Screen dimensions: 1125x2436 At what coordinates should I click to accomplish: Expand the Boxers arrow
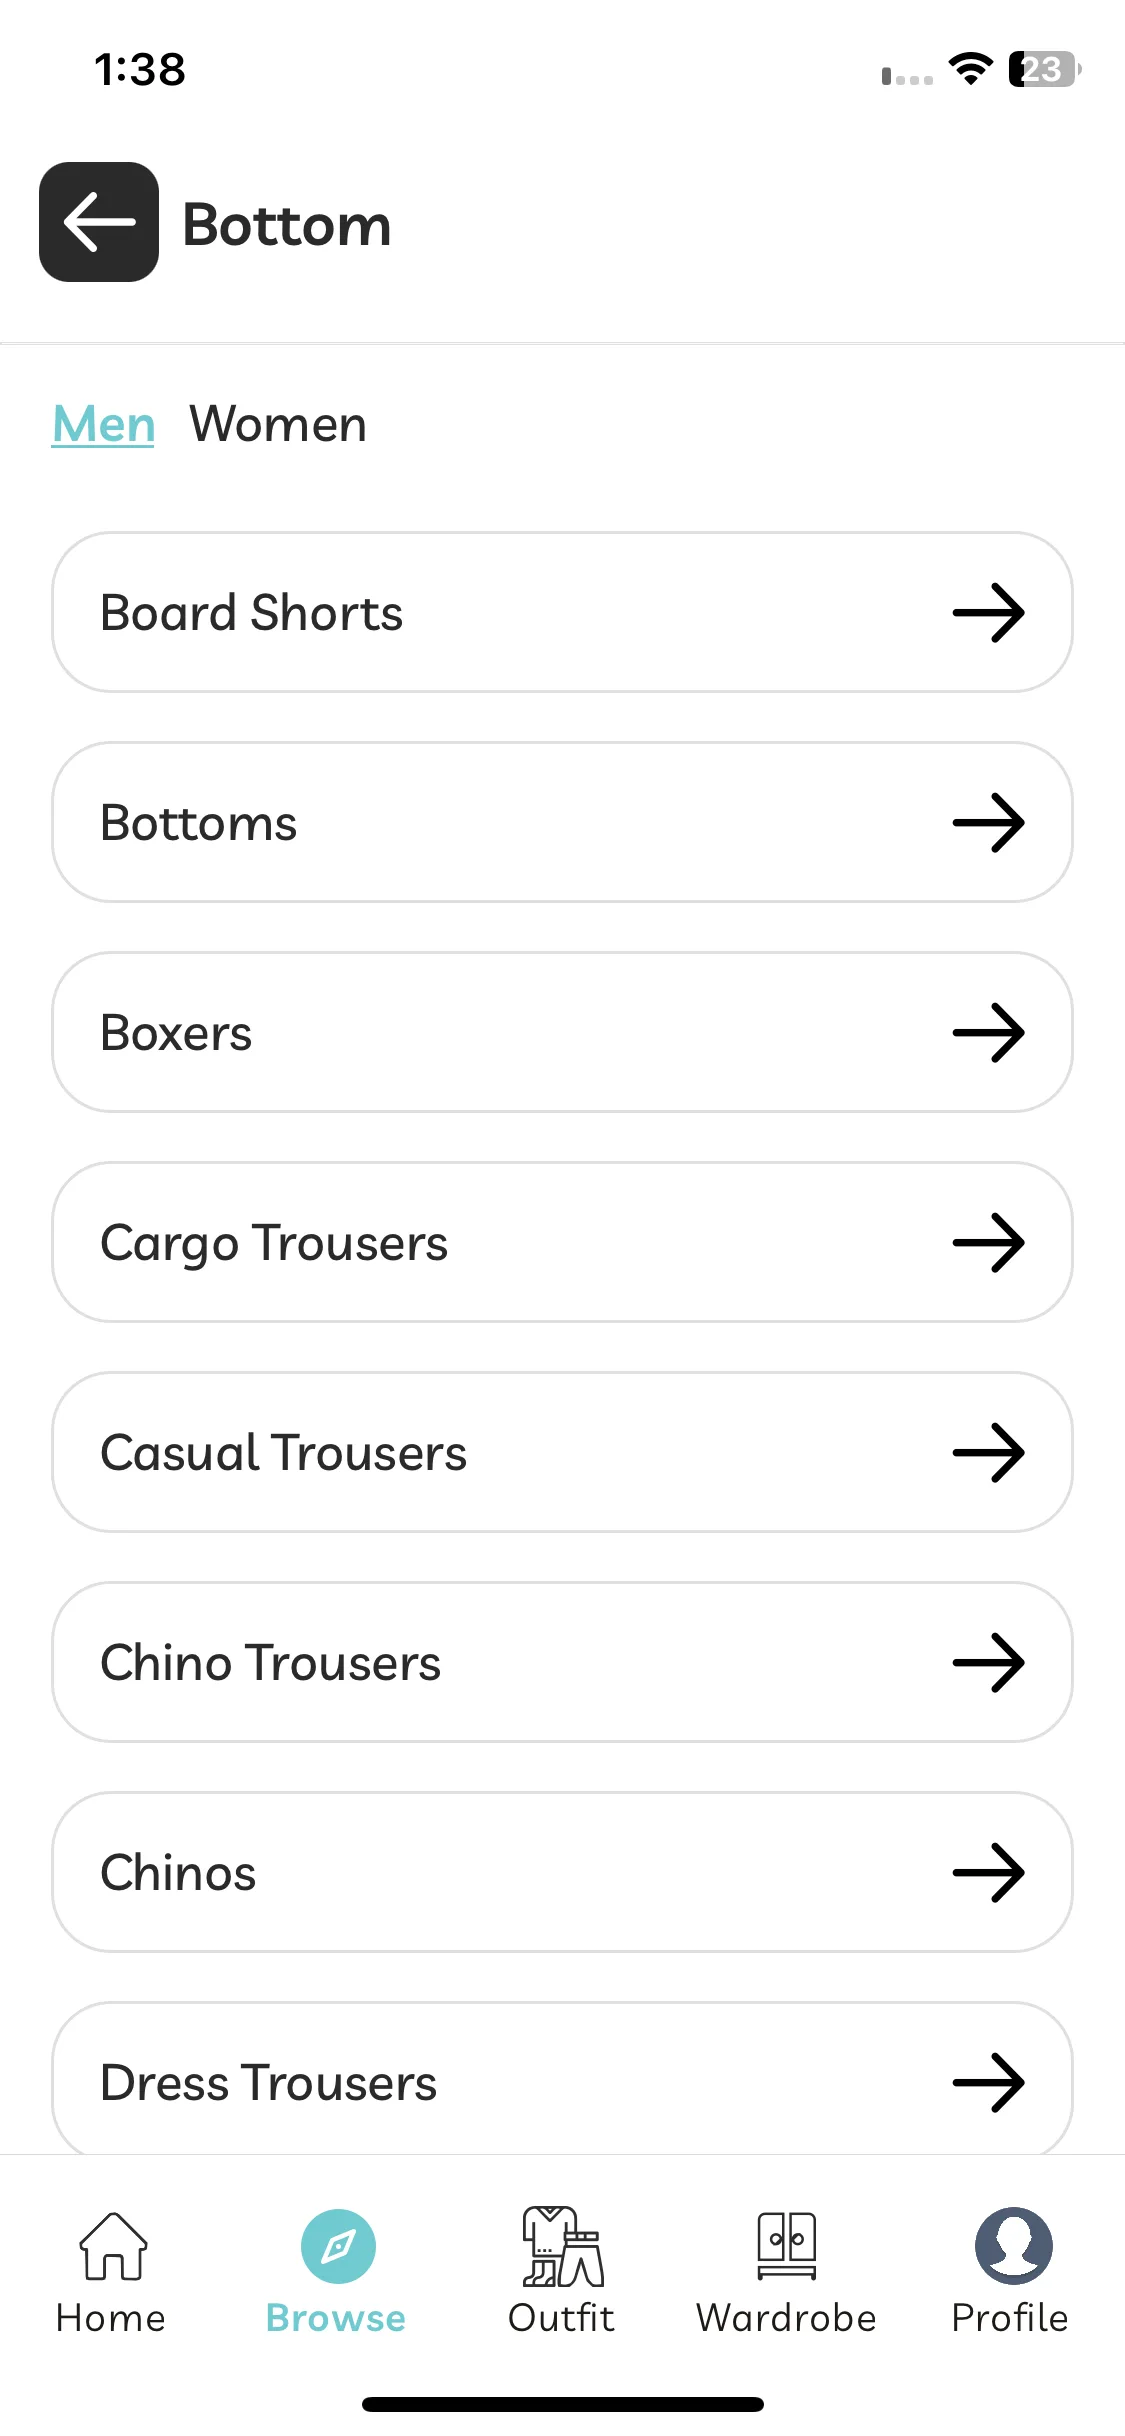[988, 1032]
